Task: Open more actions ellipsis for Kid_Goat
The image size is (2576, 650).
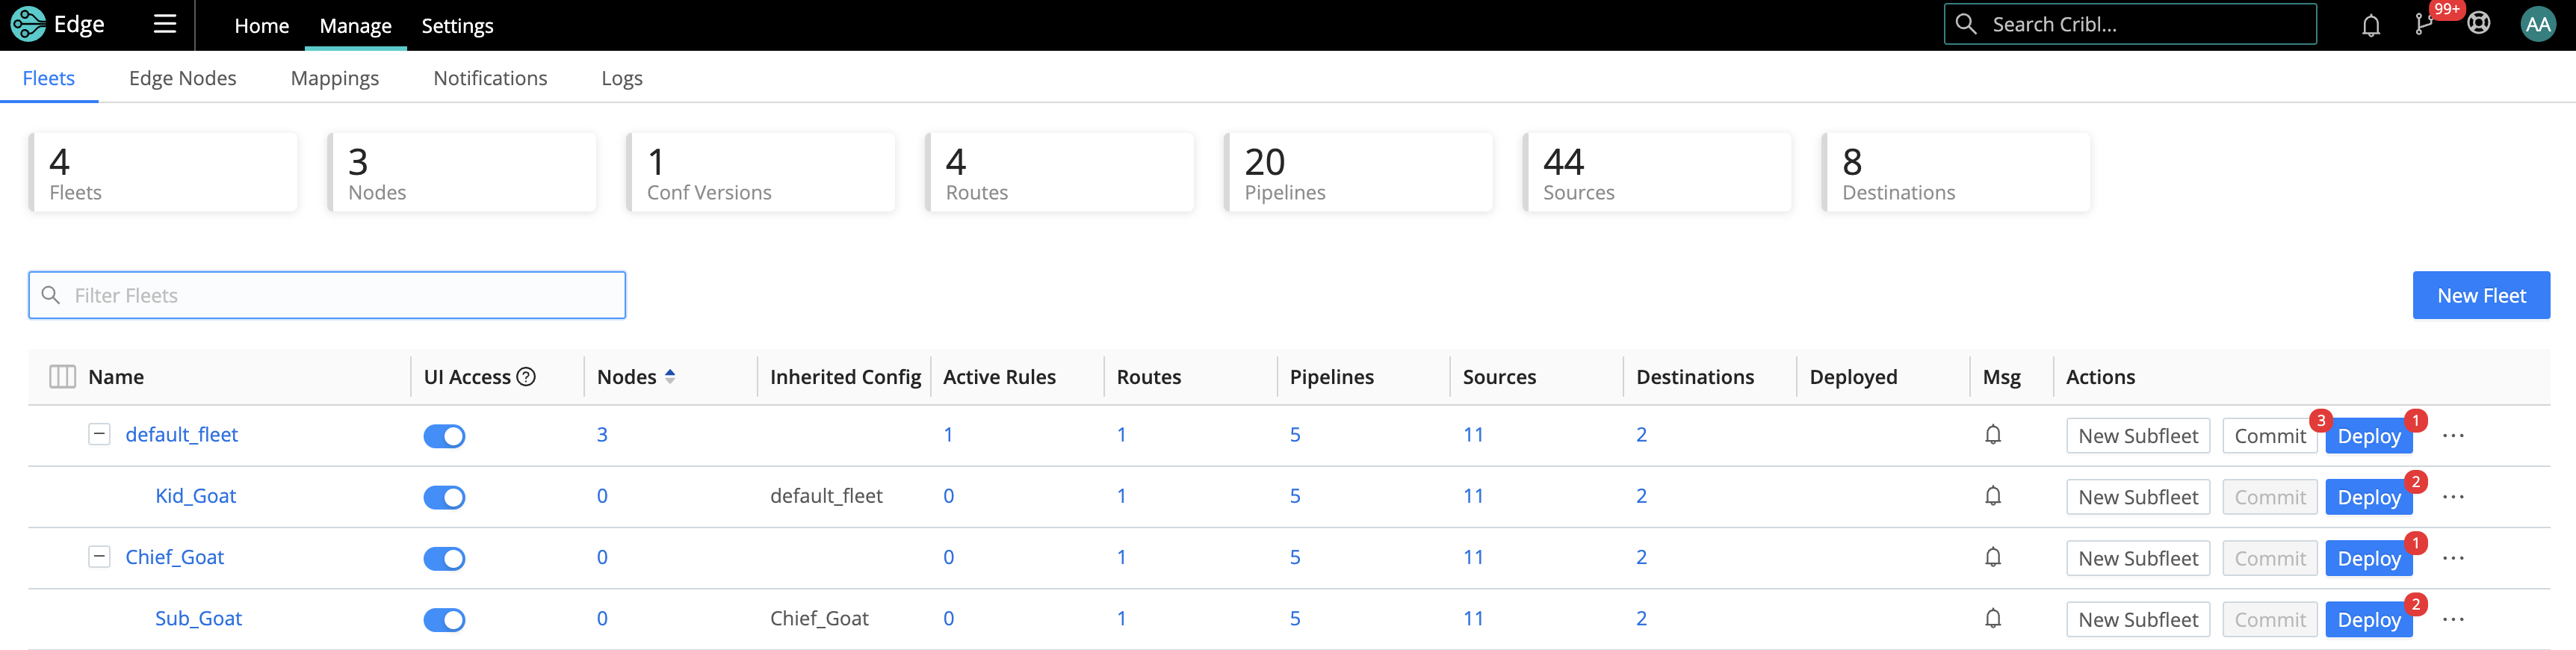Action: click(x=2452, y=497)
